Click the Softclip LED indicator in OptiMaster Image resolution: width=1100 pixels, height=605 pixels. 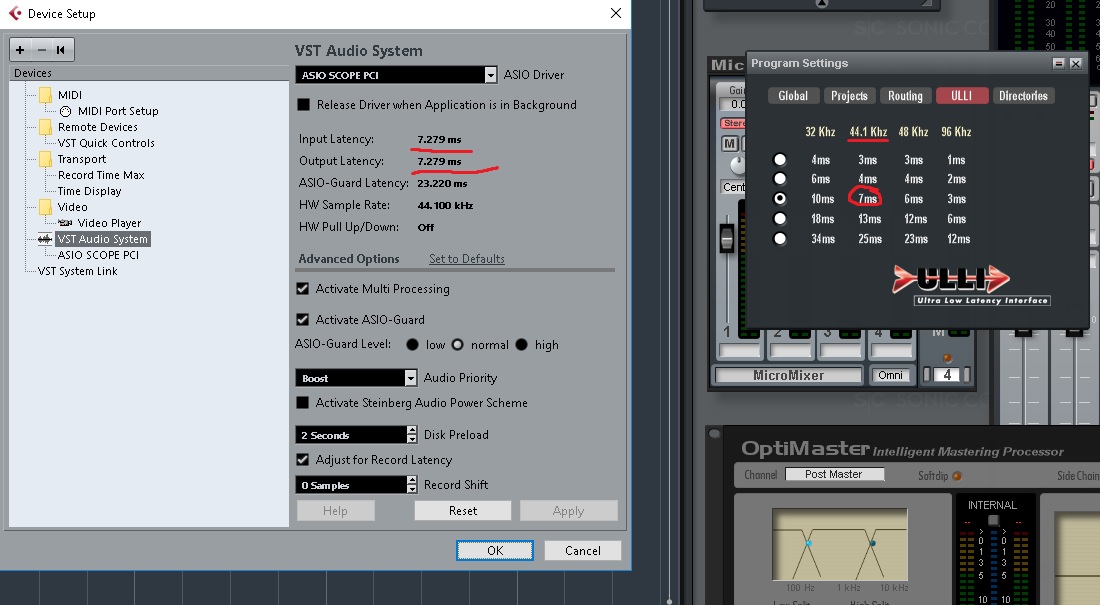point(957,476)
